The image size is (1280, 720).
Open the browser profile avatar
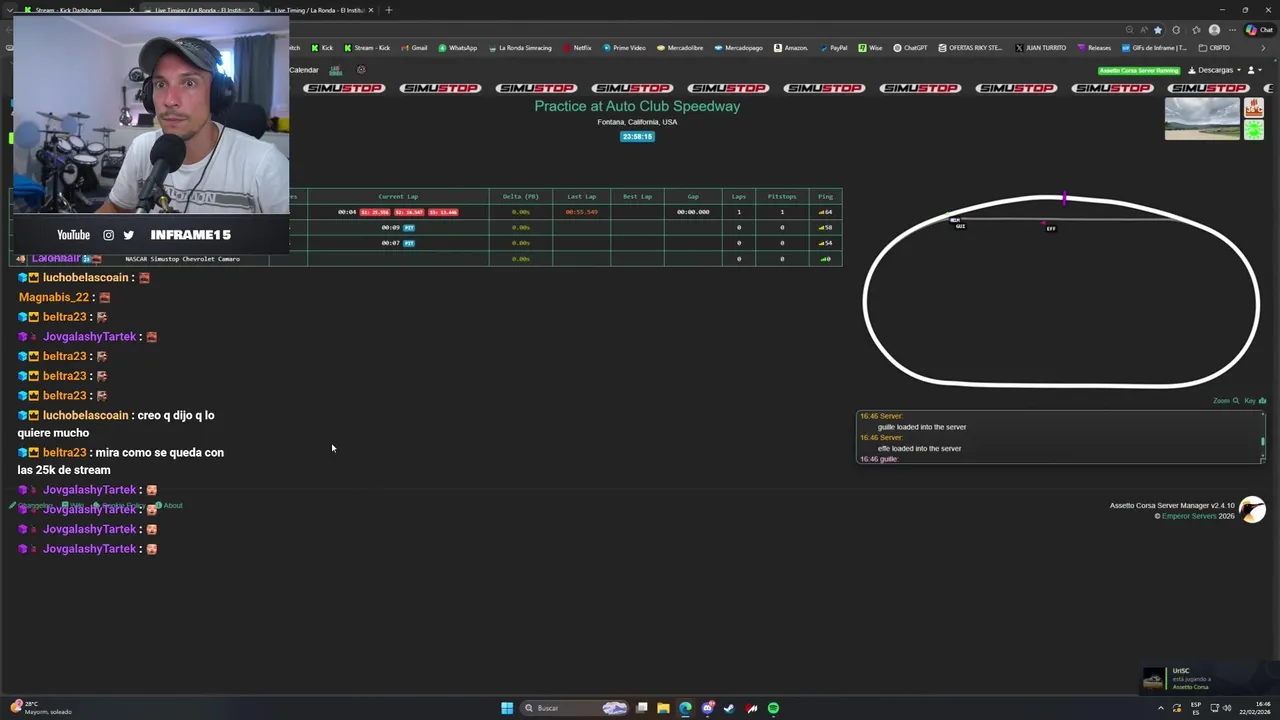tap(1214, 30)
